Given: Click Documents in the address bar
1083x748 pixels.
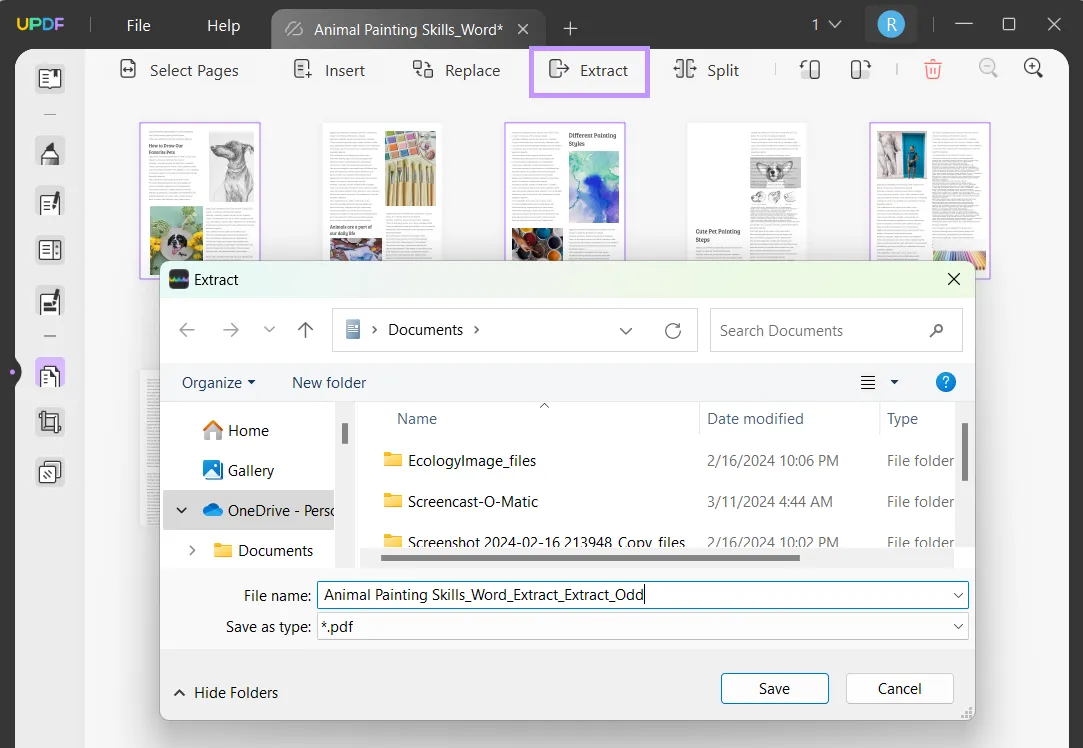Looking at the screenshot, I should 425,330.
